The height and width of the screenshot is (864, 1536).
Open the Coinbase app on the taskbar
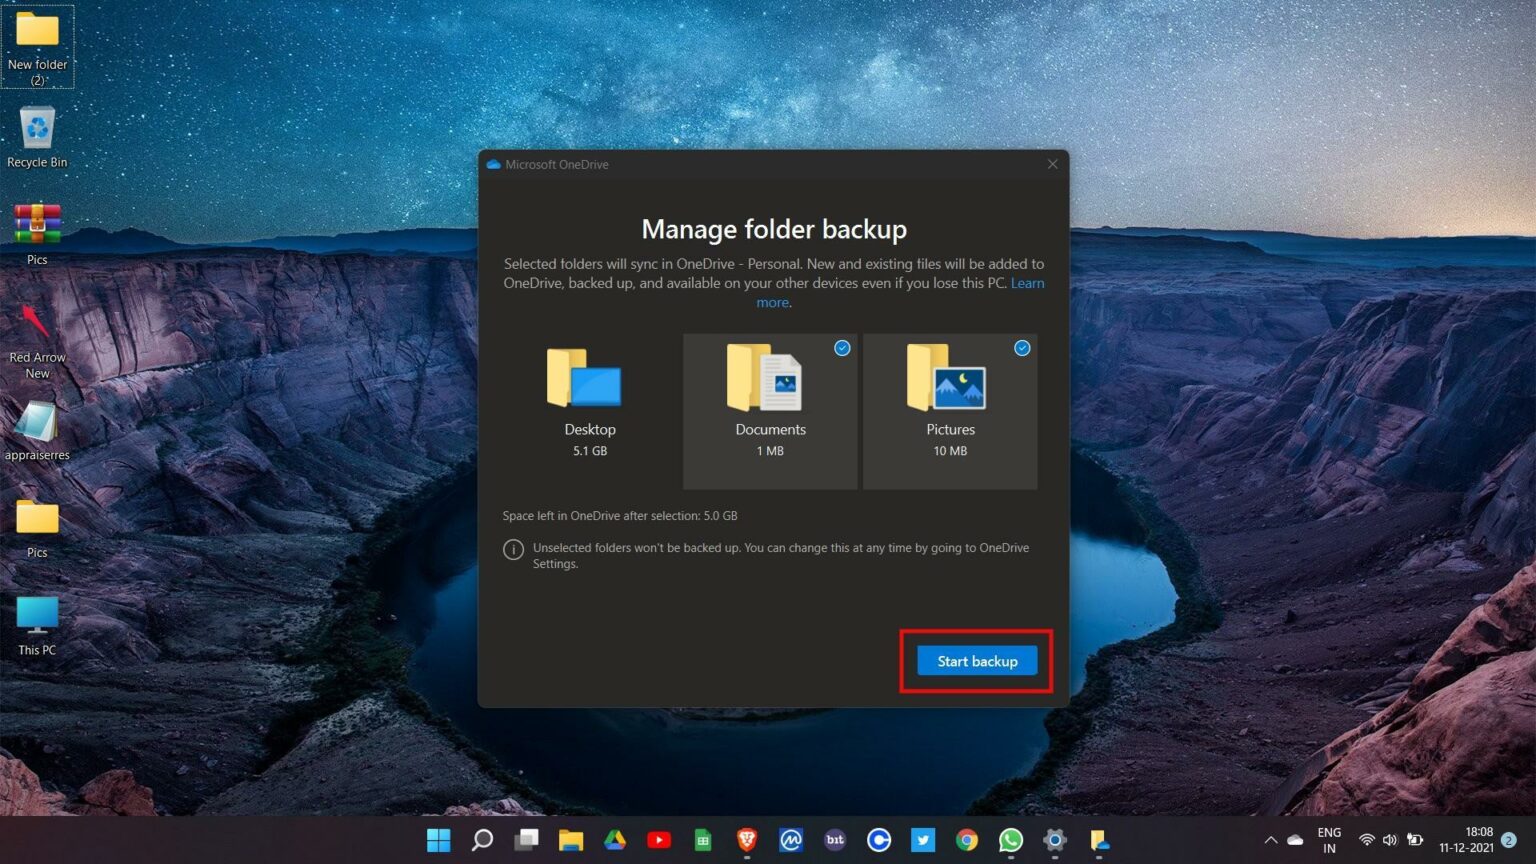(x=879, y=840)
